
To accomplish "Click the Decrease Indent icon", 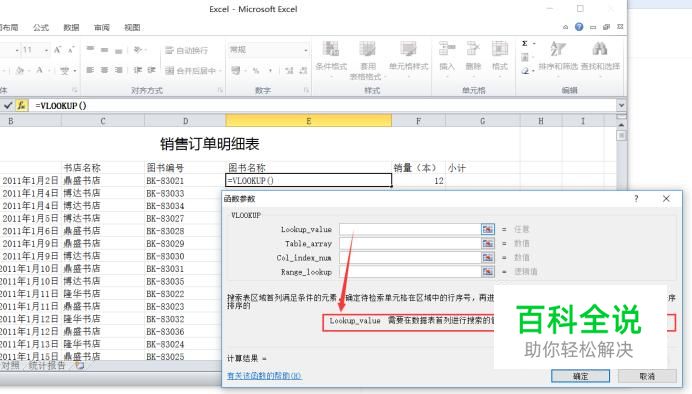I will pyautogui.click(x=138, y=70).
